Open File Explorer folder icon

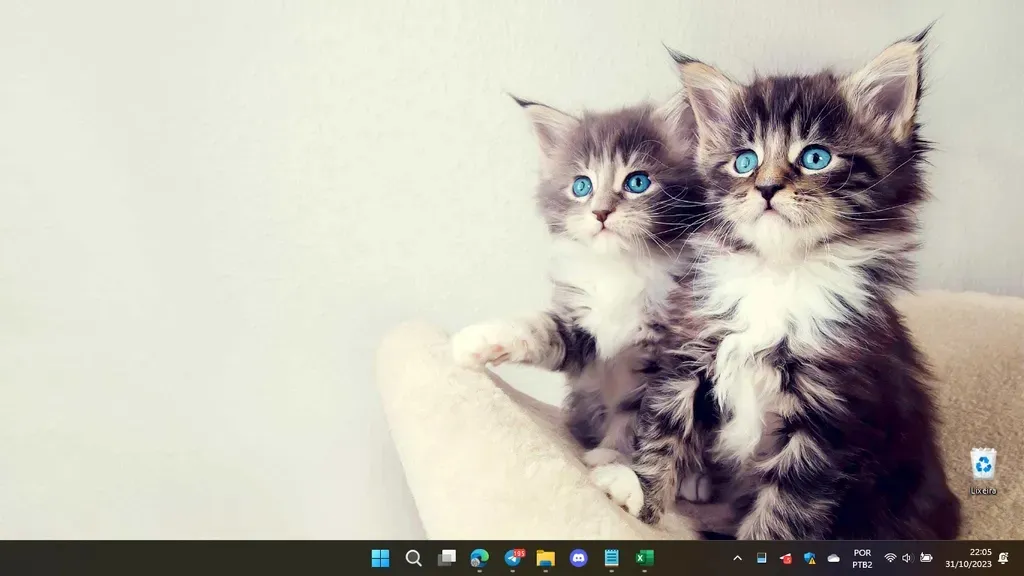545,558
